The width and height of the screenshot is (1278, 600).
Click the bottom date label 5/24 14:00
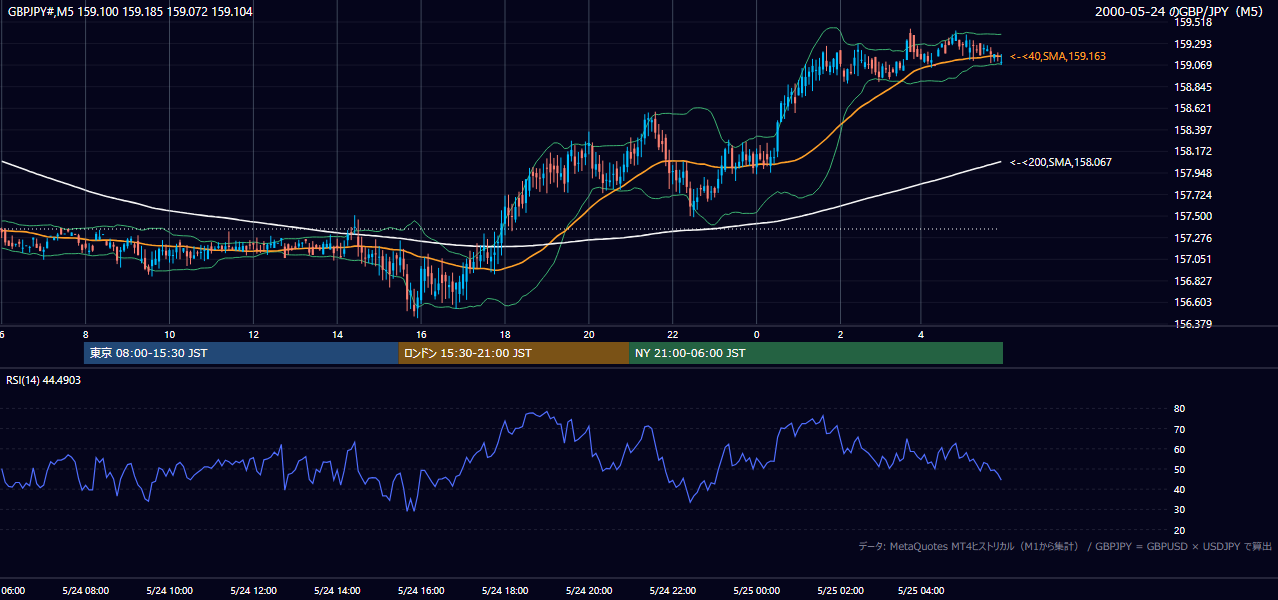337,591
